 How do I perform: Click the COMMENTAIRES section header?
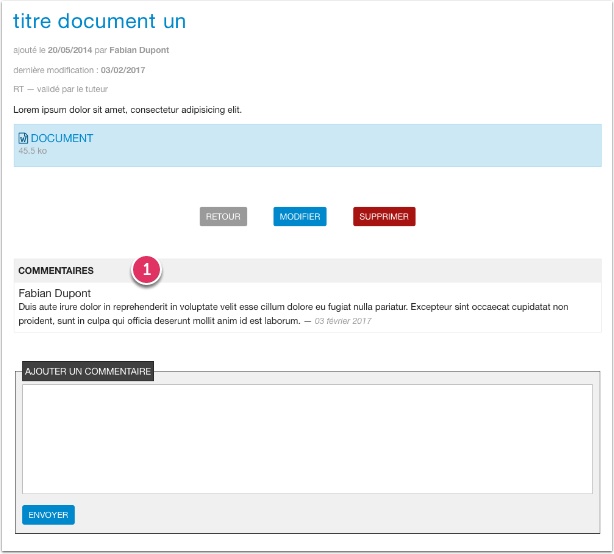pyautogui.click(x=56, y=271)
